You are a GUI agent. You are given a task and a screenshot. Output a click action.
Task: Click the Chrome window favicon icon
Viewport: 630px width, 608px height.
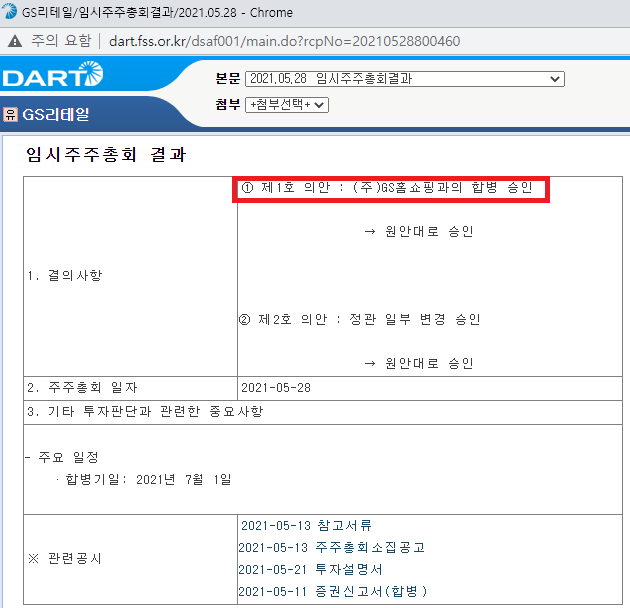pyautogui.click(x=10, y=12)
